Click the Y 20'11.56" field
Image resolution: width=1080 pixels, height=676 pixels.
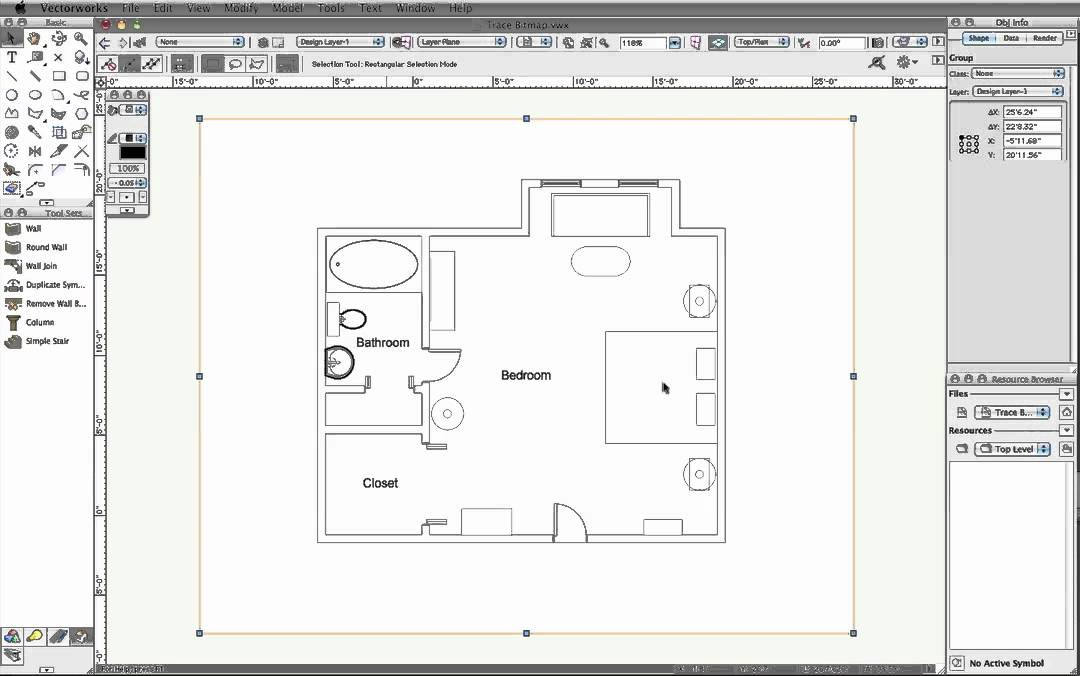coord(1032,155)
